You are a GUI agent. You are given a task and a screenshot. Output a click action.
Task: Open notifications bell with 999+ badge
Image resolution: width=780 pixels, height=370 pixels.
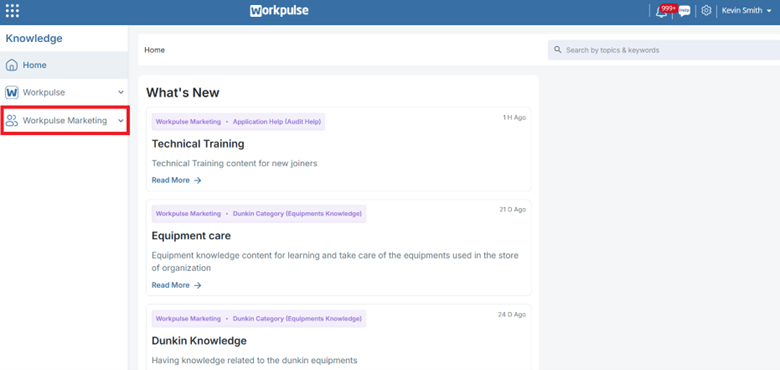click(x=661, y=11)
